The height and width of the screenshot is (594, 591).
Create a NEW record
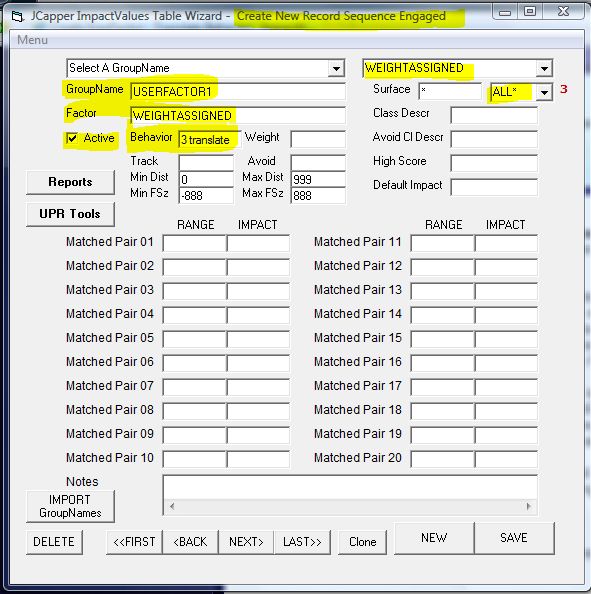tap(434, 538)
